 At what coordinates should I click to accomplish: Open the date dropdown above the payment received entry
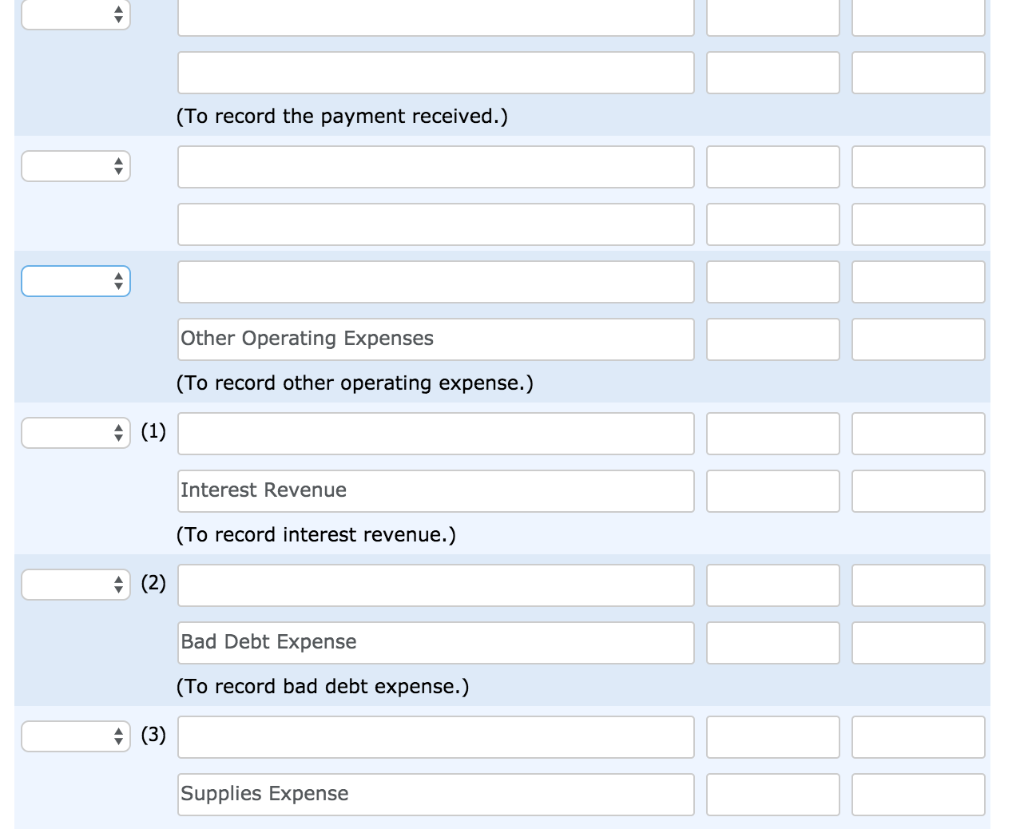[x=75, y=14]
